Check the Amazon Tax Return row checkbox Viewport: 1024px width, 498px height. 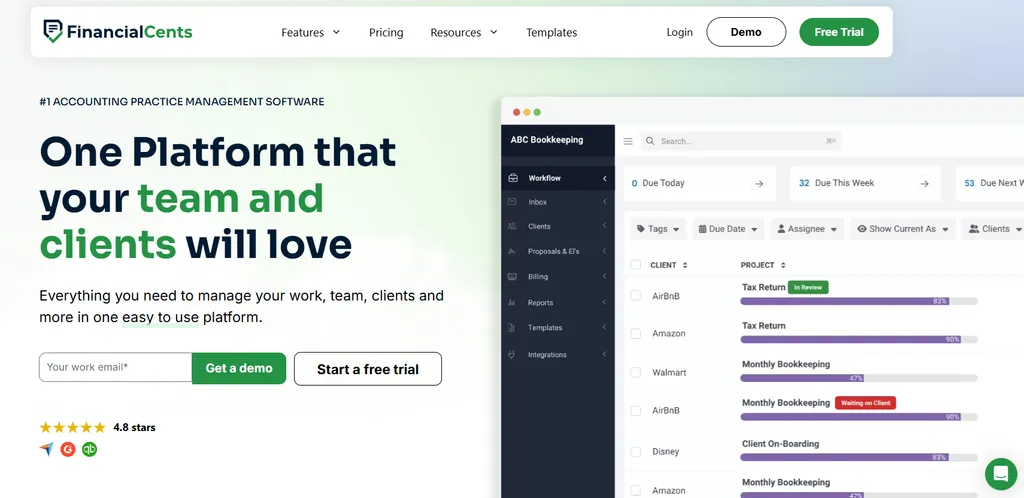(x=635, y=334)
